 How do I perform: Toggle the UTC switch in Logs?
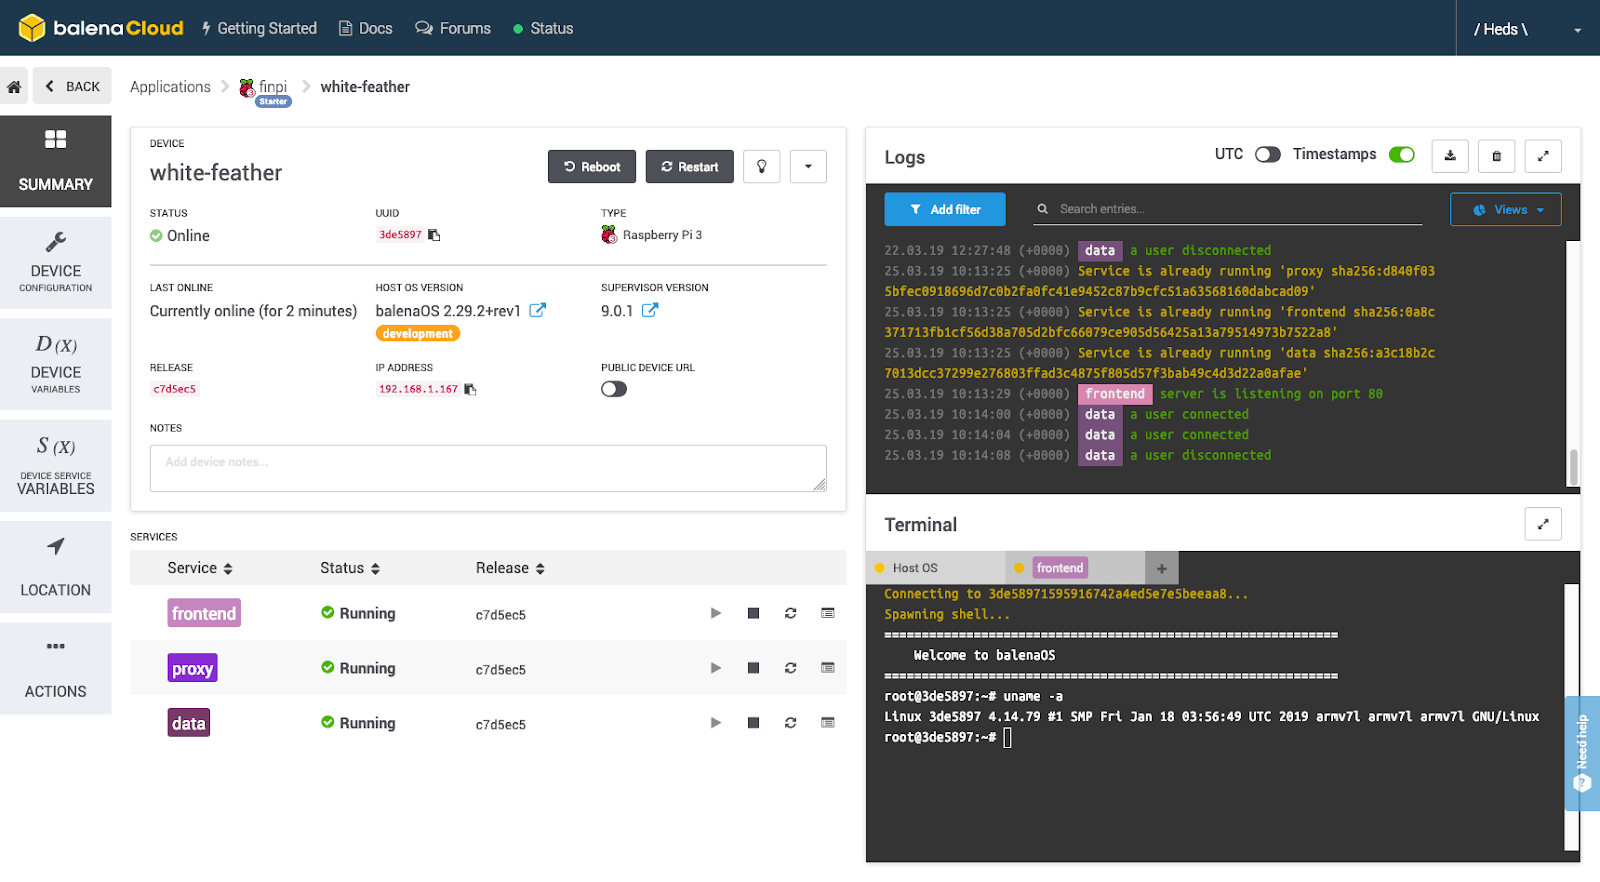1267,155
